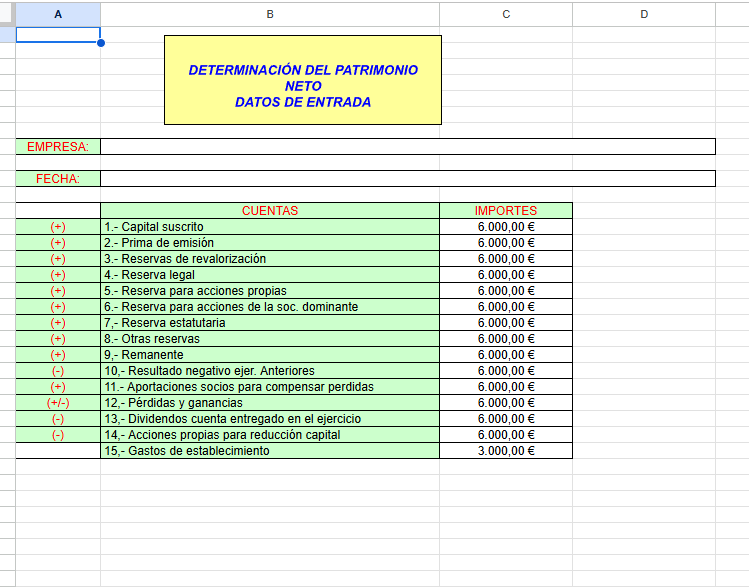The image size is (749, 587).
Task: Click the IMPORTES header cell
Action: (506, 211)
